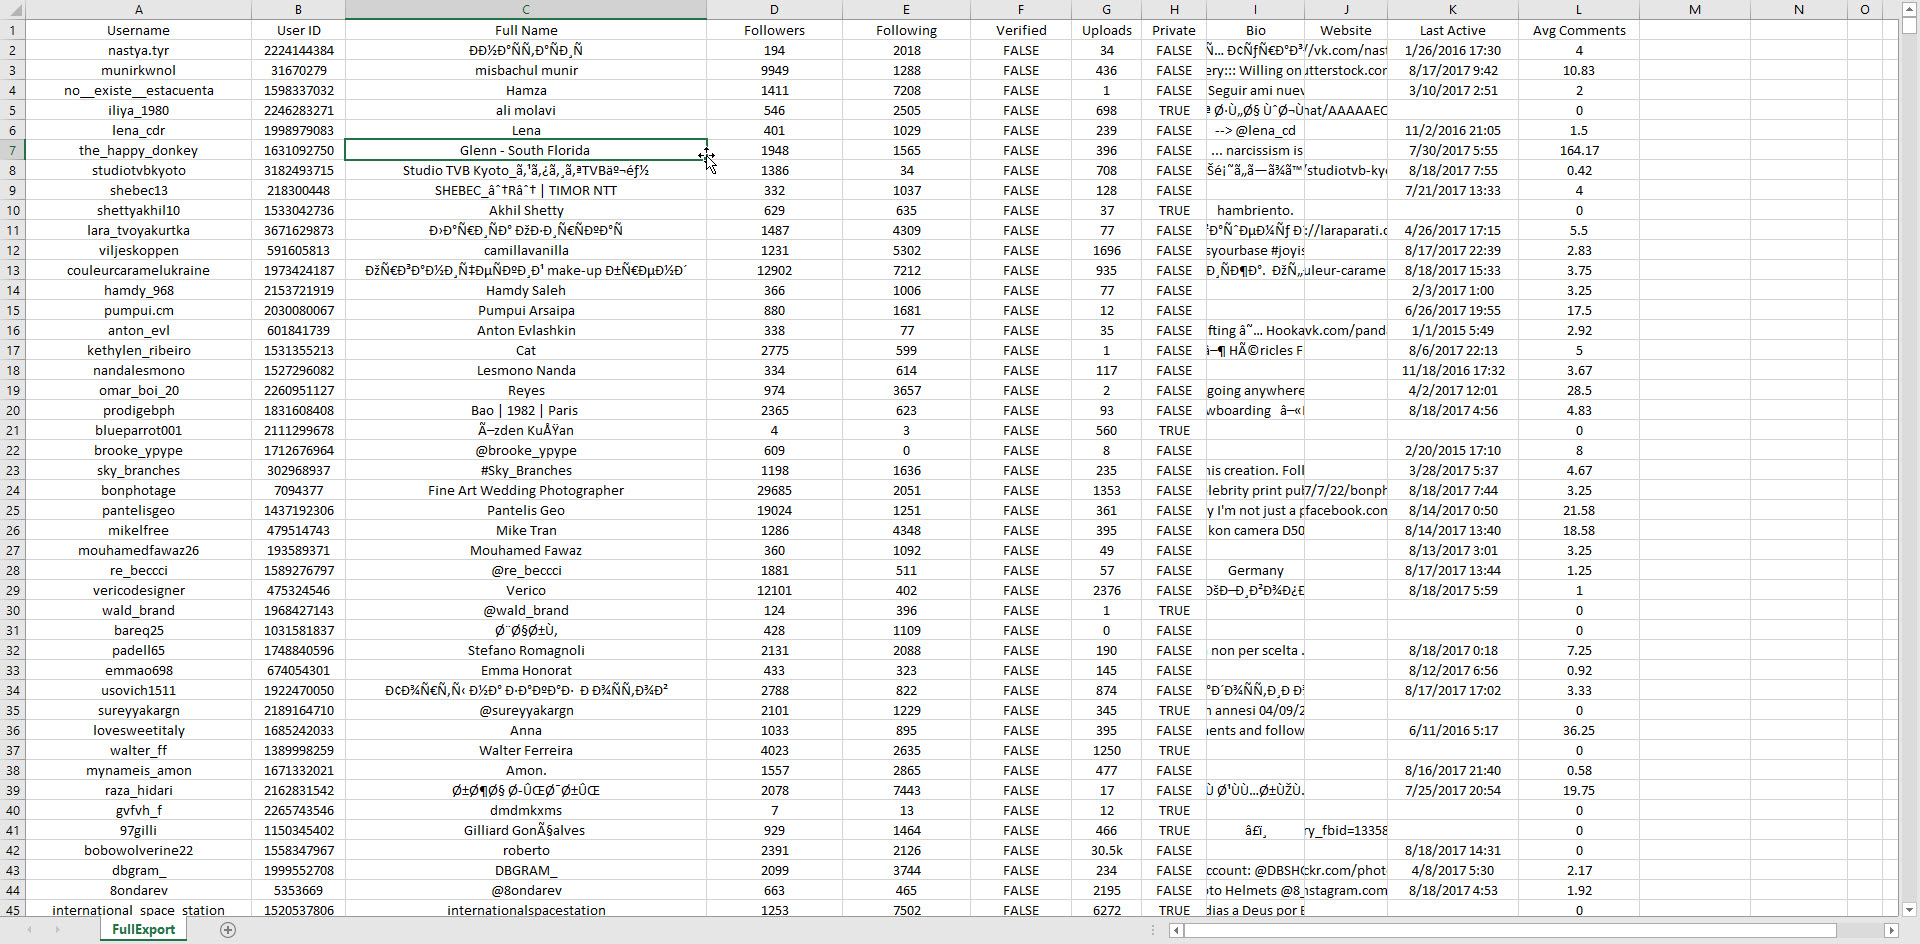
Task: Select the Followers header cell
Action: (x=774, y=30)
